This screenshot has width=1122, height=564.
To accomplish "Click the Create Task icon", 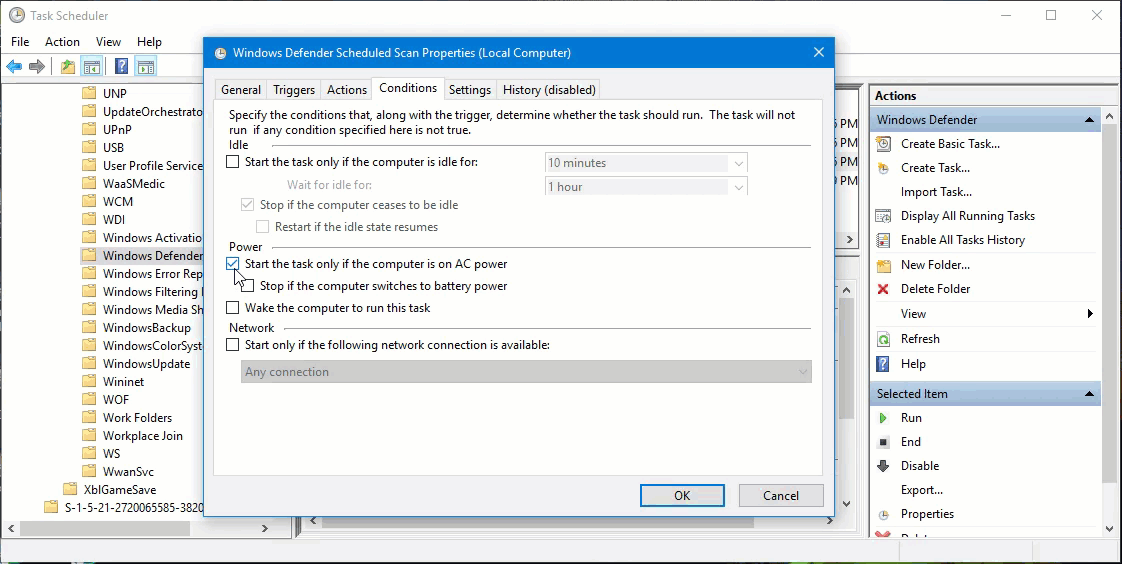I will [x=884, y=168].
